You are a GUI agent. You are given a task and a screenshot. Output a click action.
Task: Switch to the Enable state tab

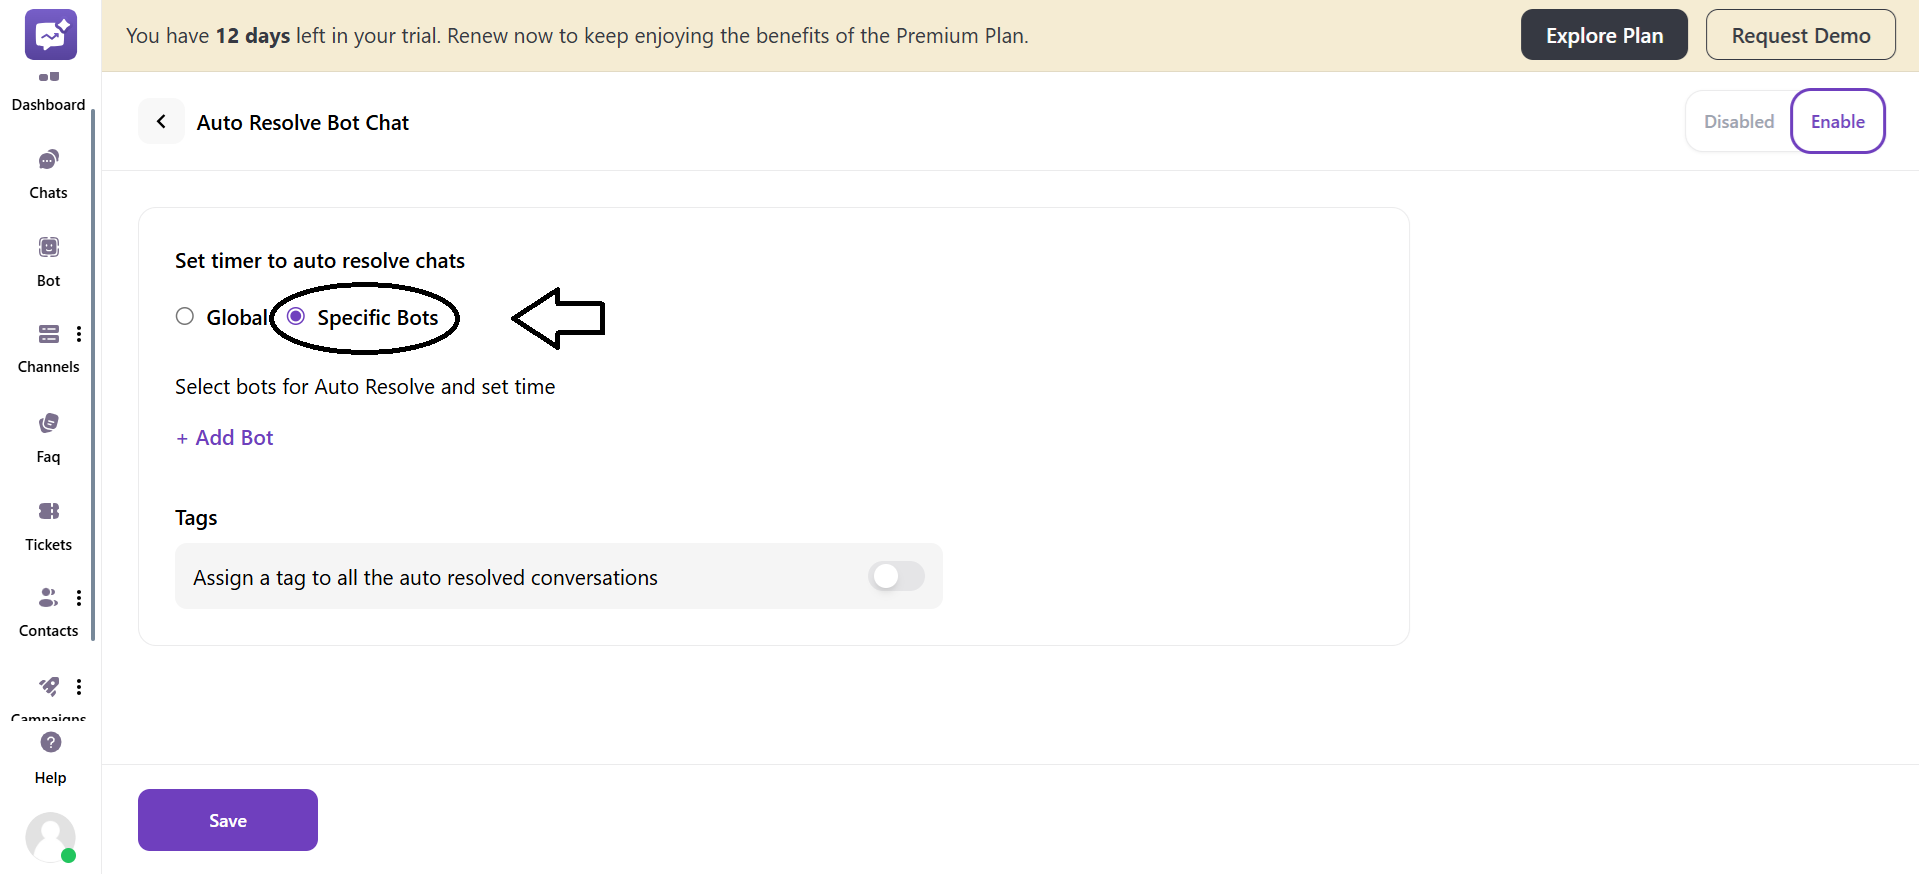(1837, 122)
